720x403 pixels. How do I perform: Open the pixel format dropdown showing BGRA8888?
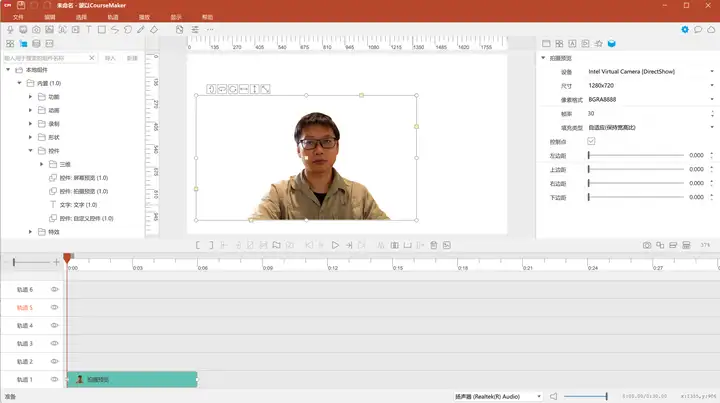pyautogui.click(x=651, y=100)
